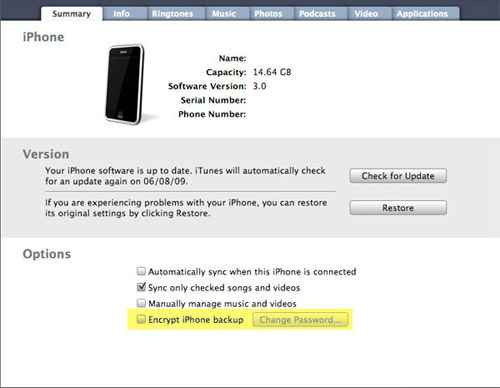Click the Check for Update button
Screen dimensions: 500x388
(398, 176)
